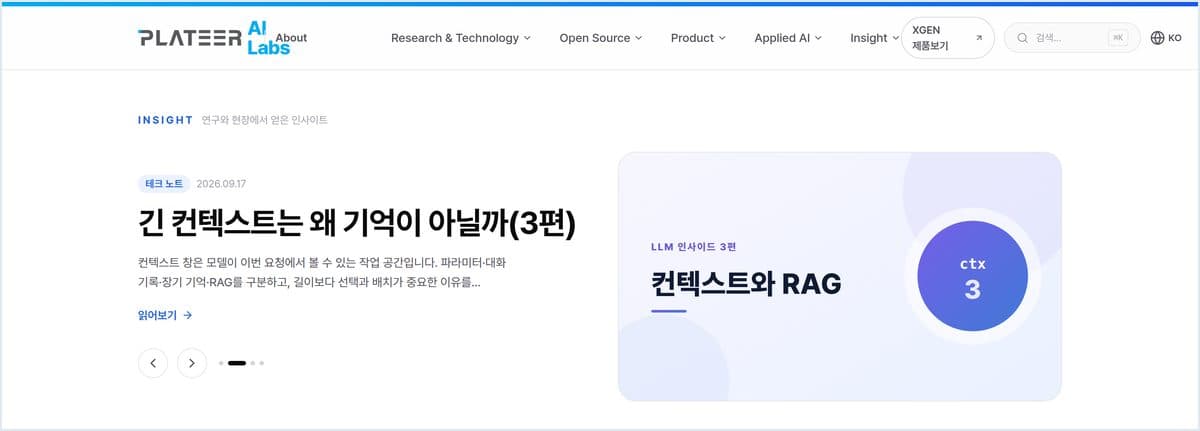The image size is (1200, 431).
Task: Select the third carousel indicator dot
Action: click(x=253, y=363)
